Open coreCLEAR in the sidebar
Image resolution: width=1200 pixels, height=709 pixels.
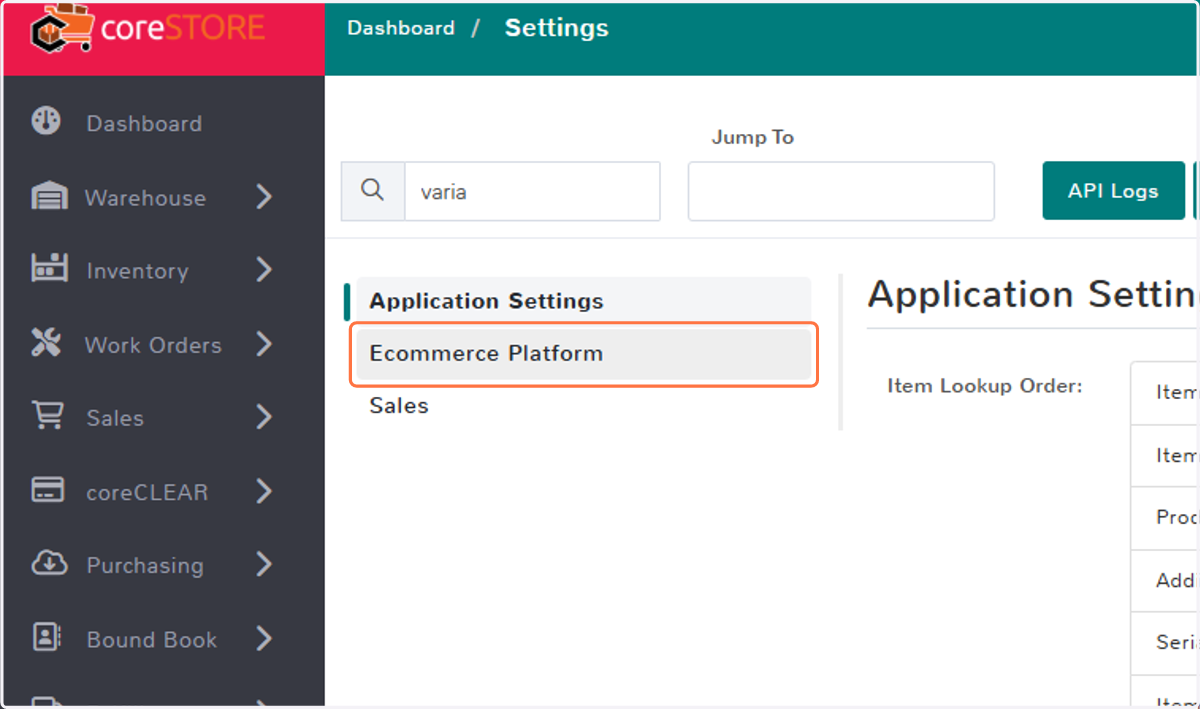[147, 492]
